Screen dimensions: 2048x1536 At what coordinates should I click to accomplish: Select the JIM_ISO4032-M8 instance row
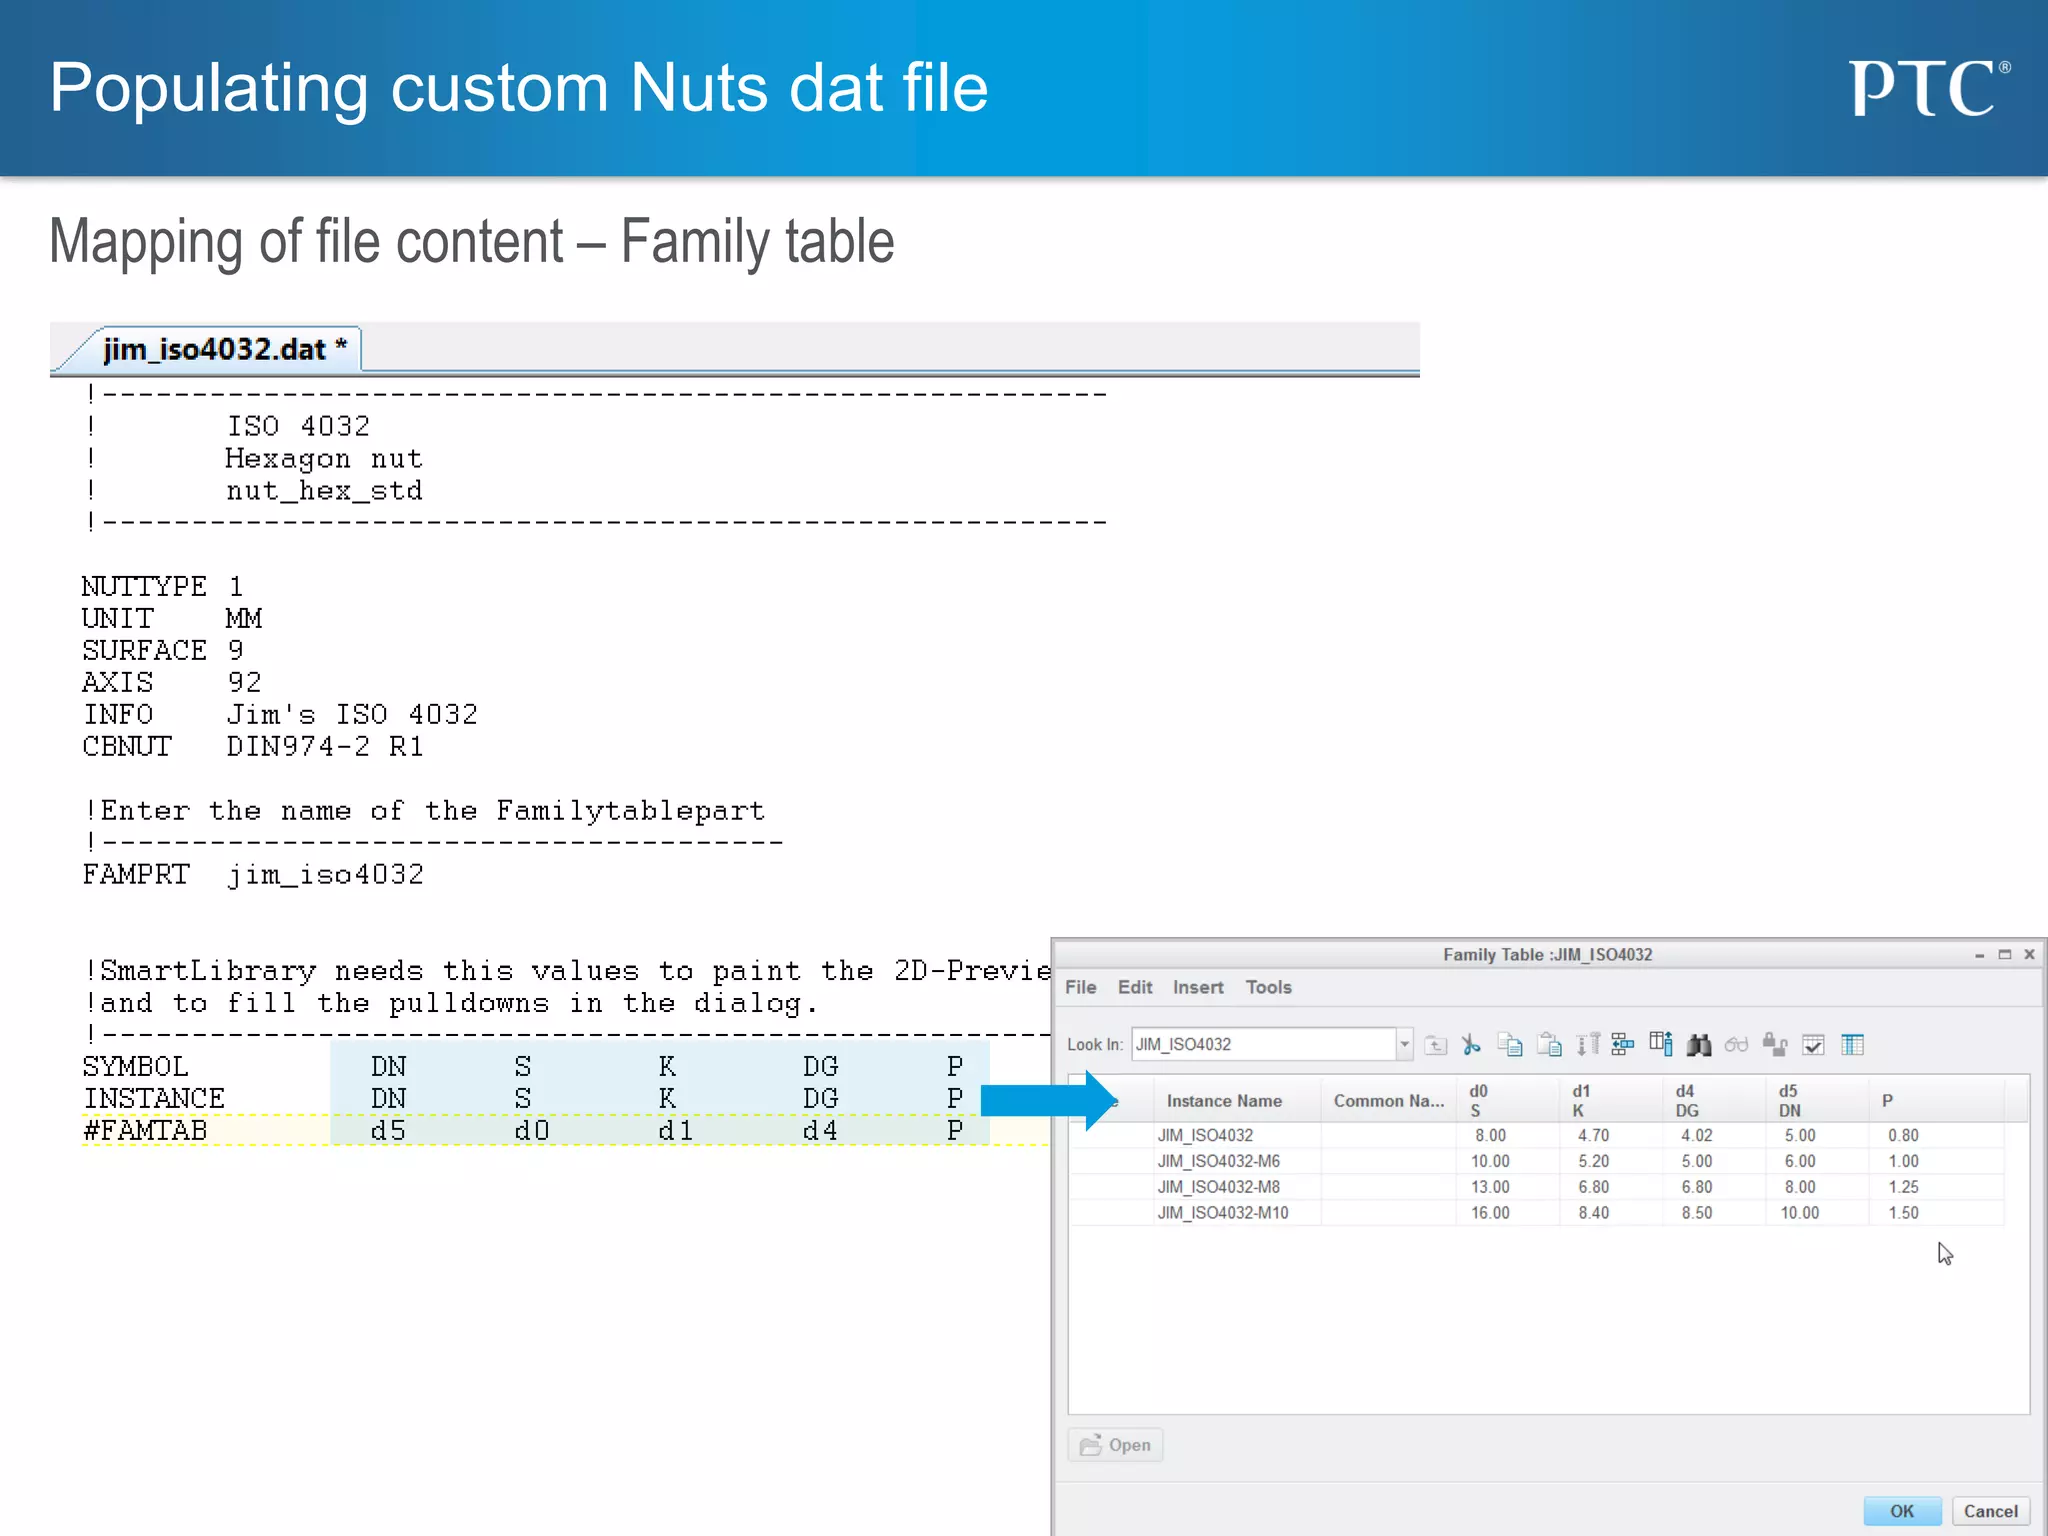(1218, 1187)
